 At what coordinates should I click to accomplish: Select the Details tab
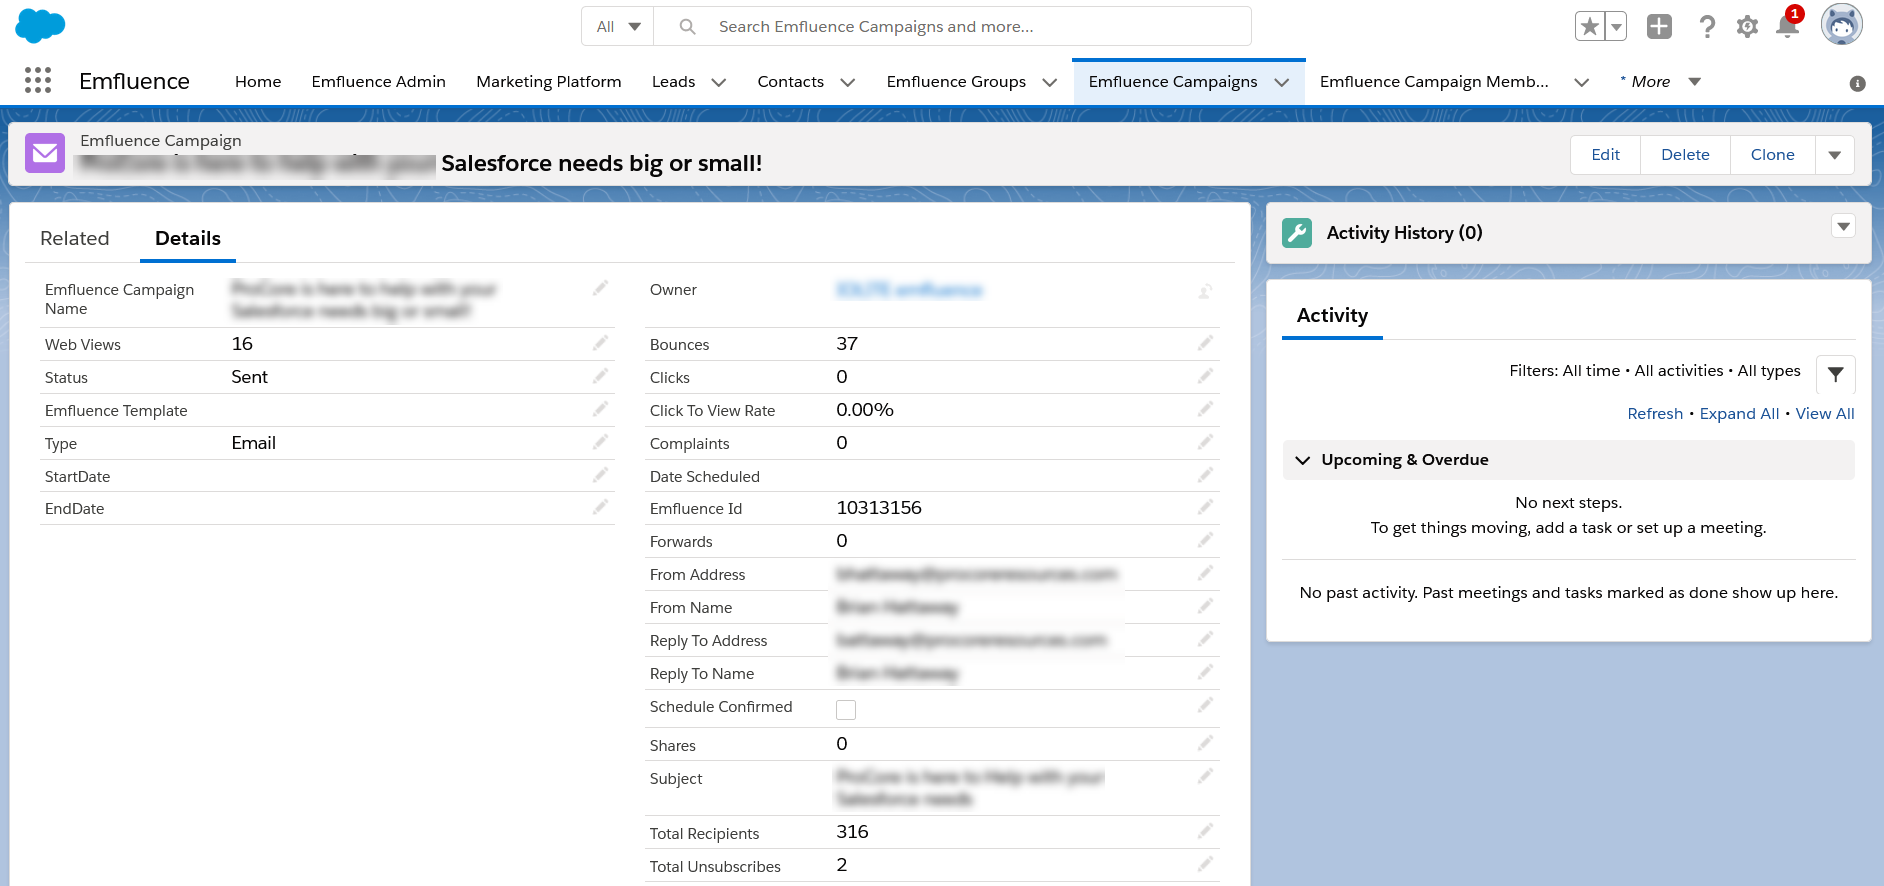188,238
